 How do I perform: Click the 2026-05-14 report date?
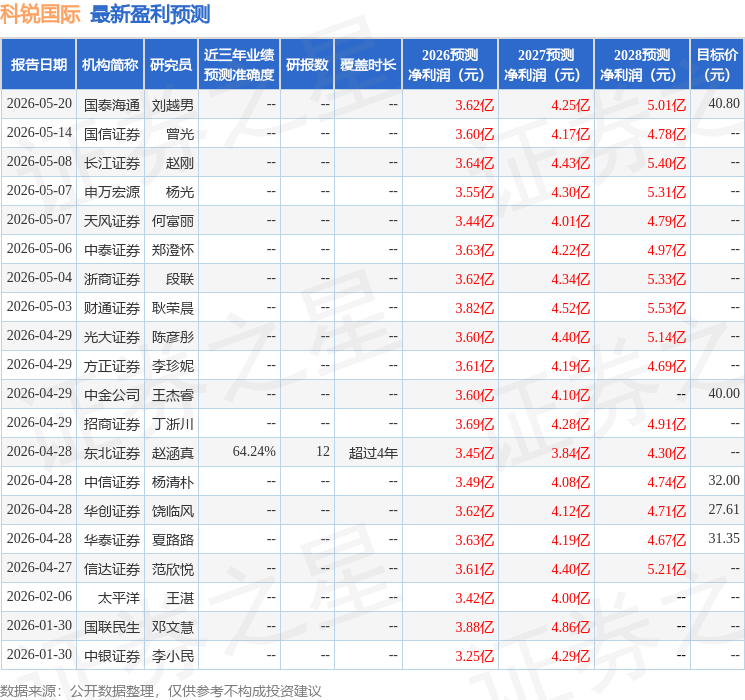pyautogui.click(x=39, y=133)
